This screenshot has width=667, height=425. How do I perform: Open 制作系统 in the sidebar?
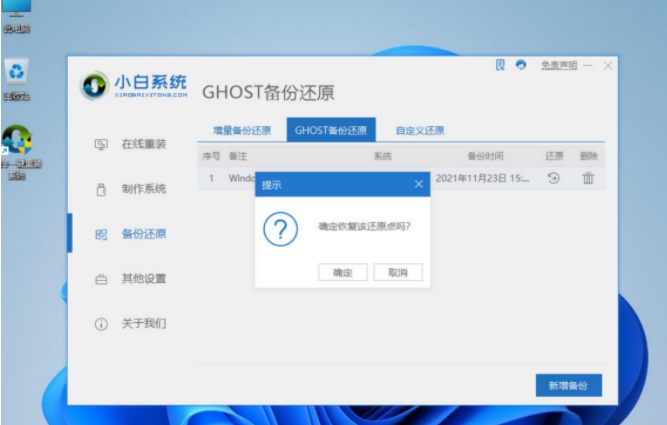(x=144, y=189)
